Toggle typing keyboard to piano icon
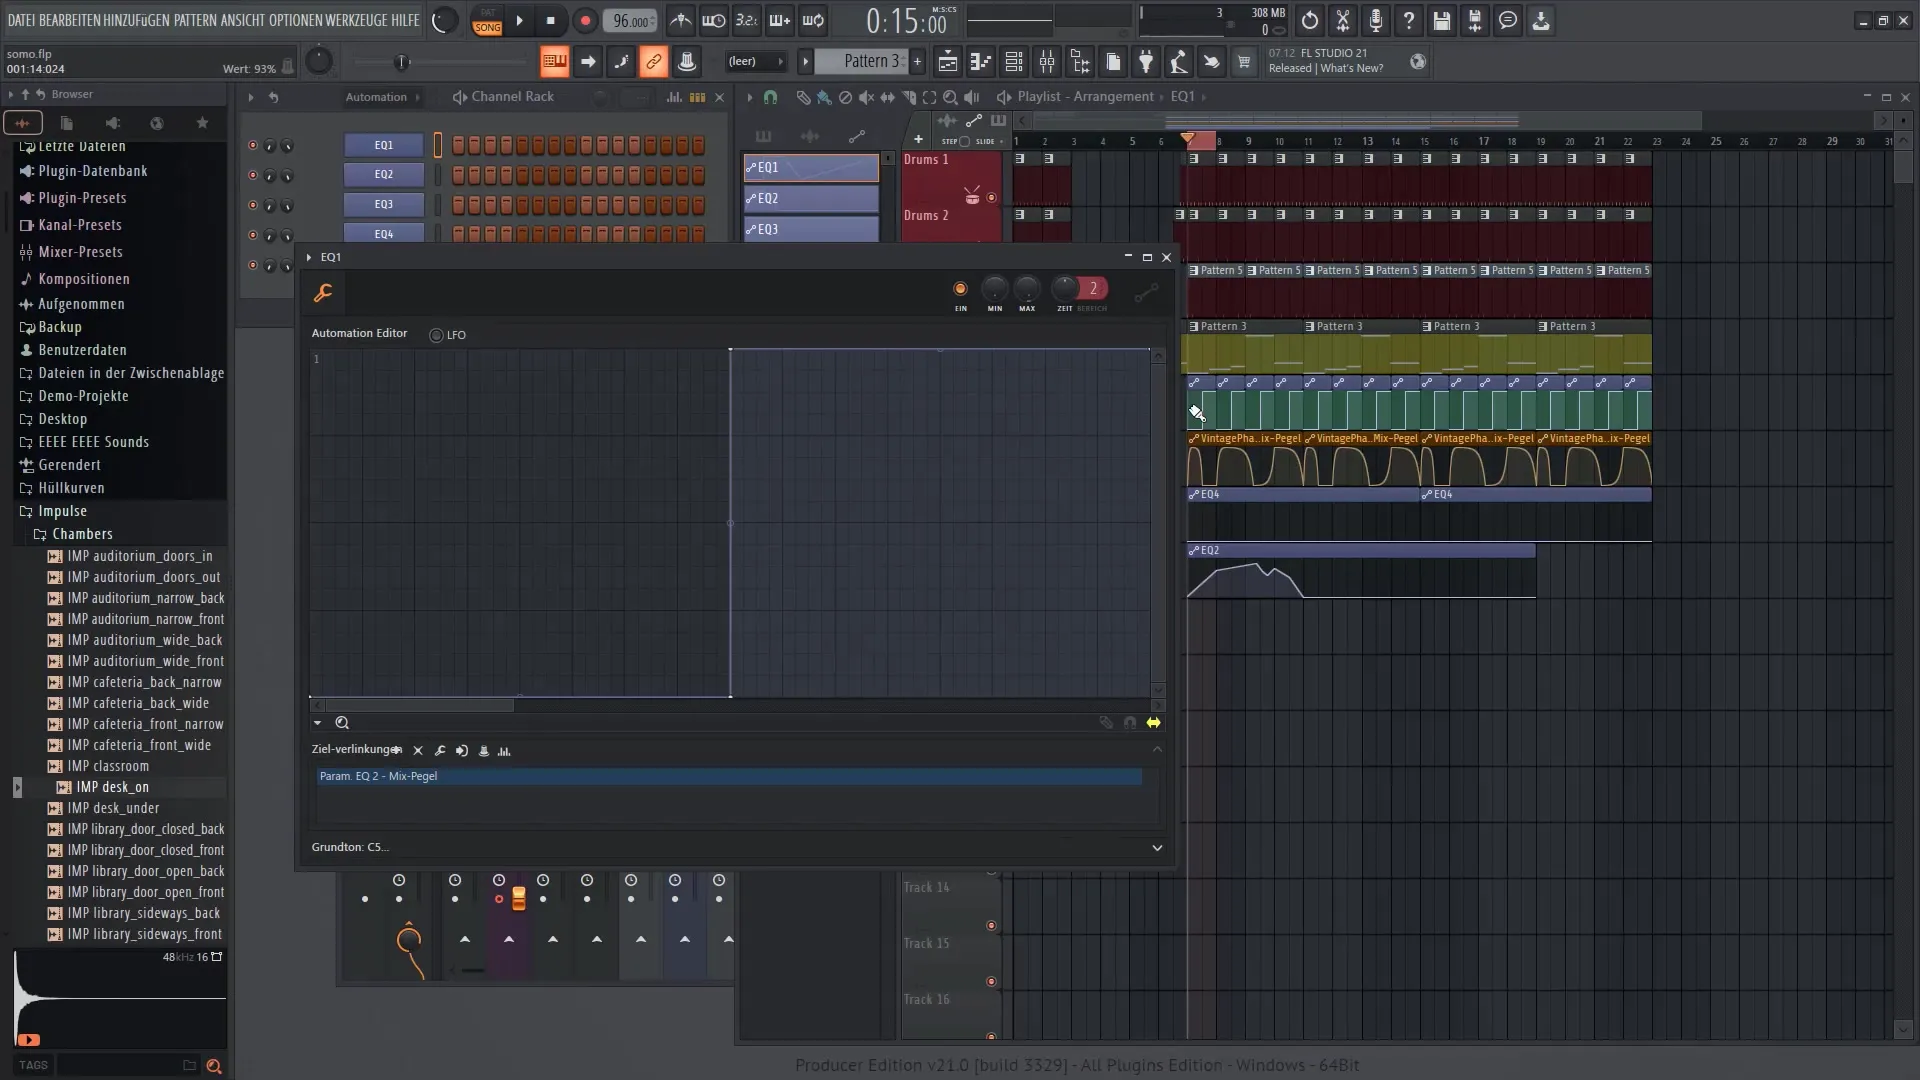This screenshot has height=1080, width=1920. (554, 62)
